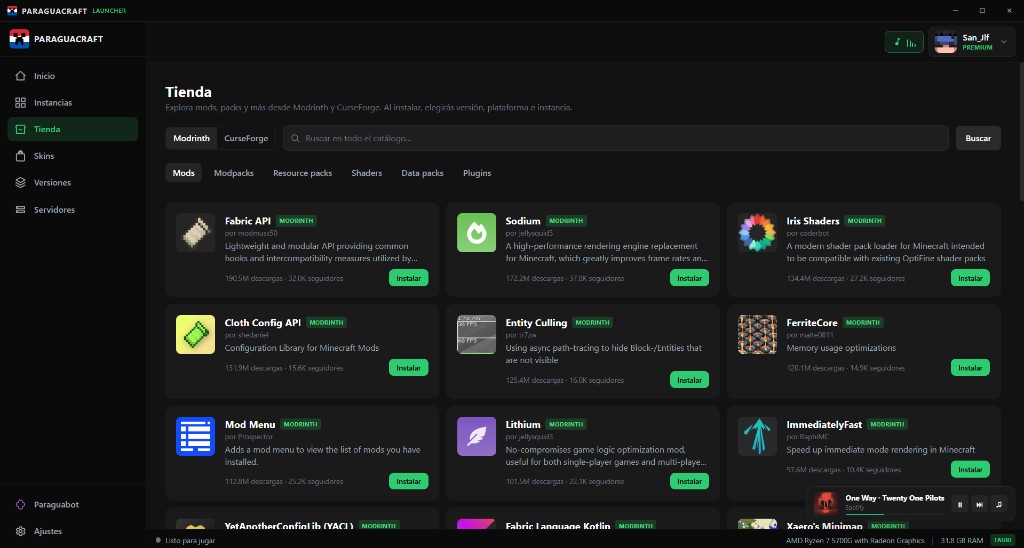Open the Versiones layers icon
The width and height of the screenshot is (1024, 548).
[x=20, y=183]
